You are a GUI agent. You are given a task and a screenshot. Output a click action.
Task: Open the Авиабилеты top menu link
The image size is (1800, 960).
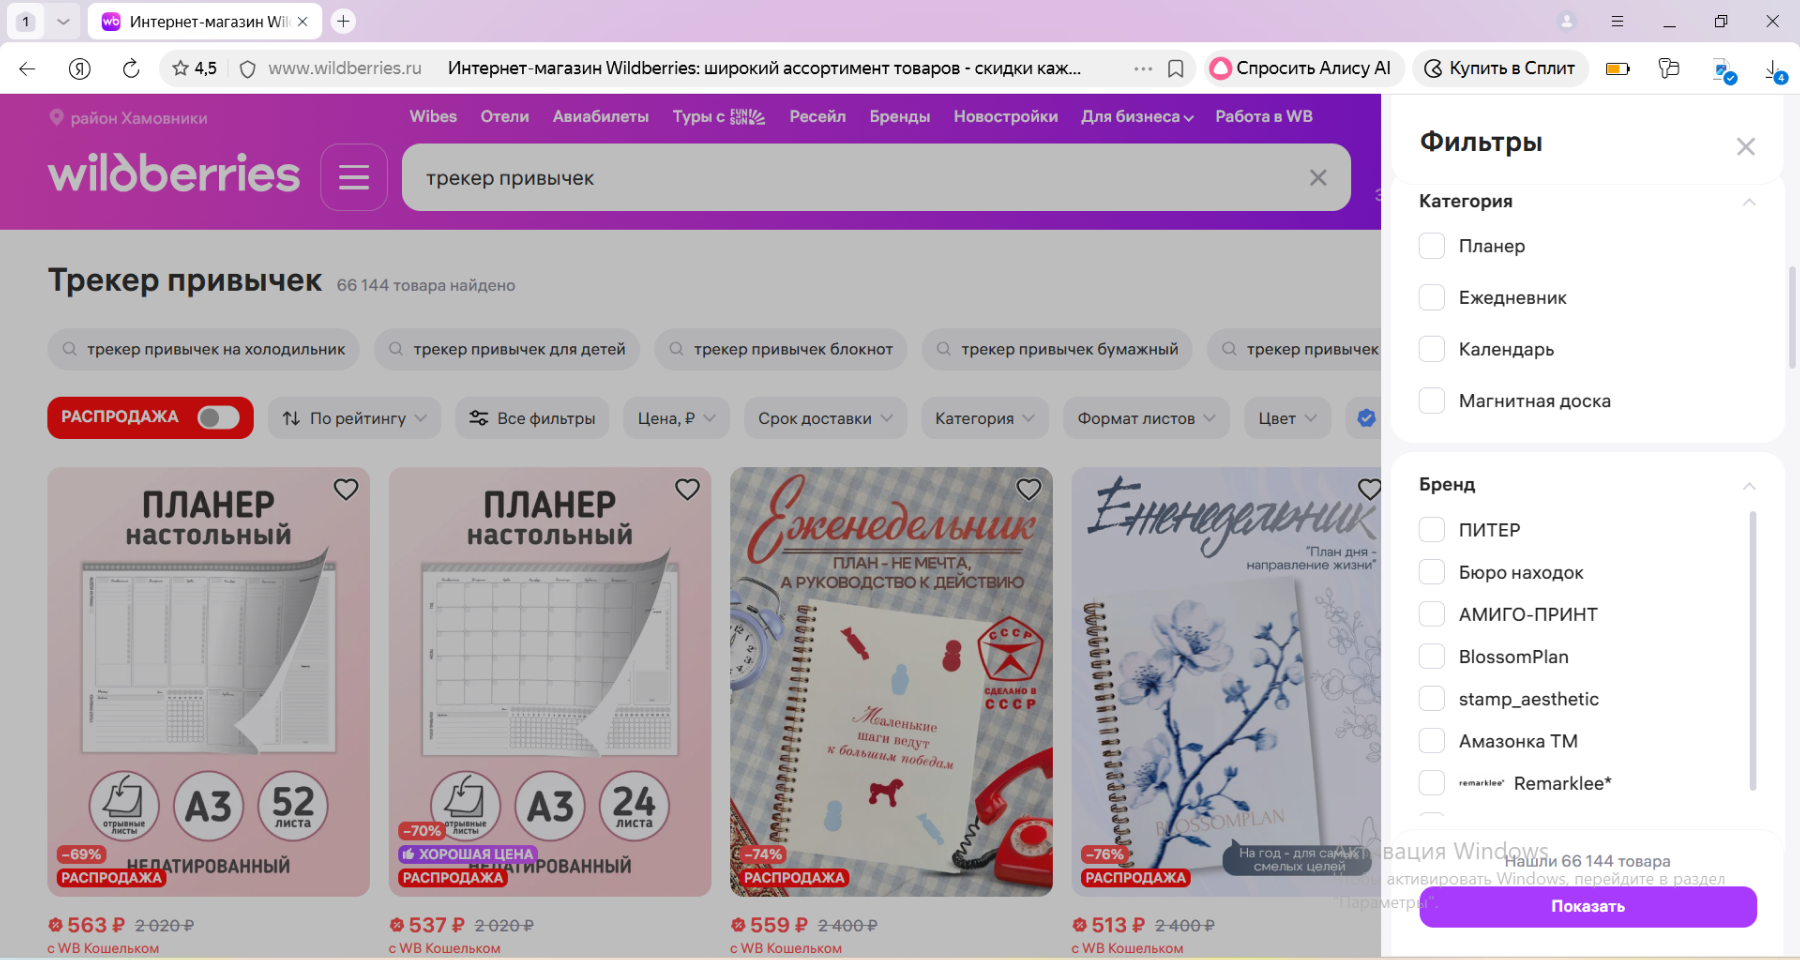(600, 117)
